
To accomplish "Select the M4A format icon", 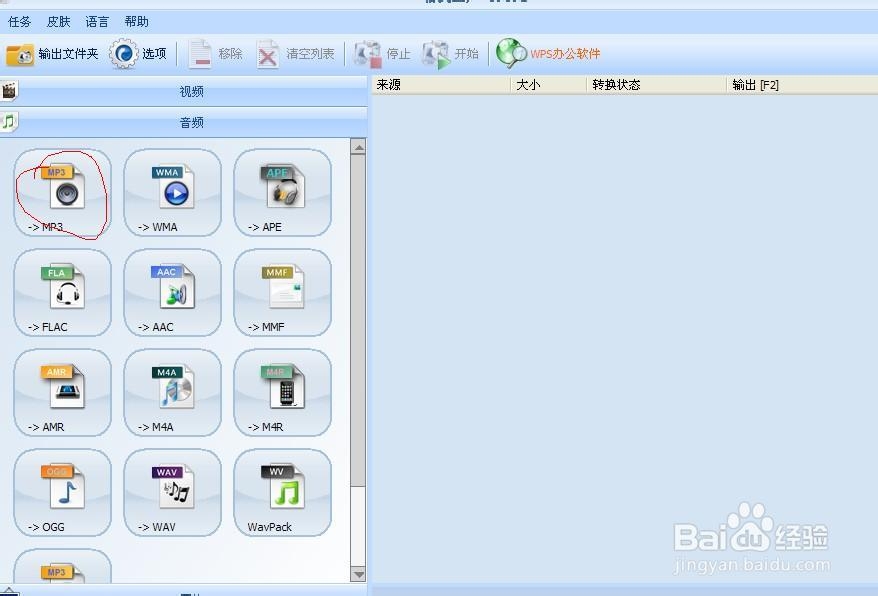I will point(171,392).
